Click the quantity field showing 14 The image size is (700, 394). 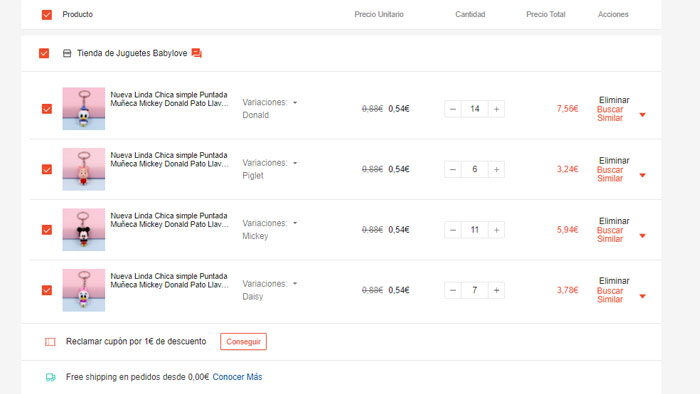[x=475, y=109]
